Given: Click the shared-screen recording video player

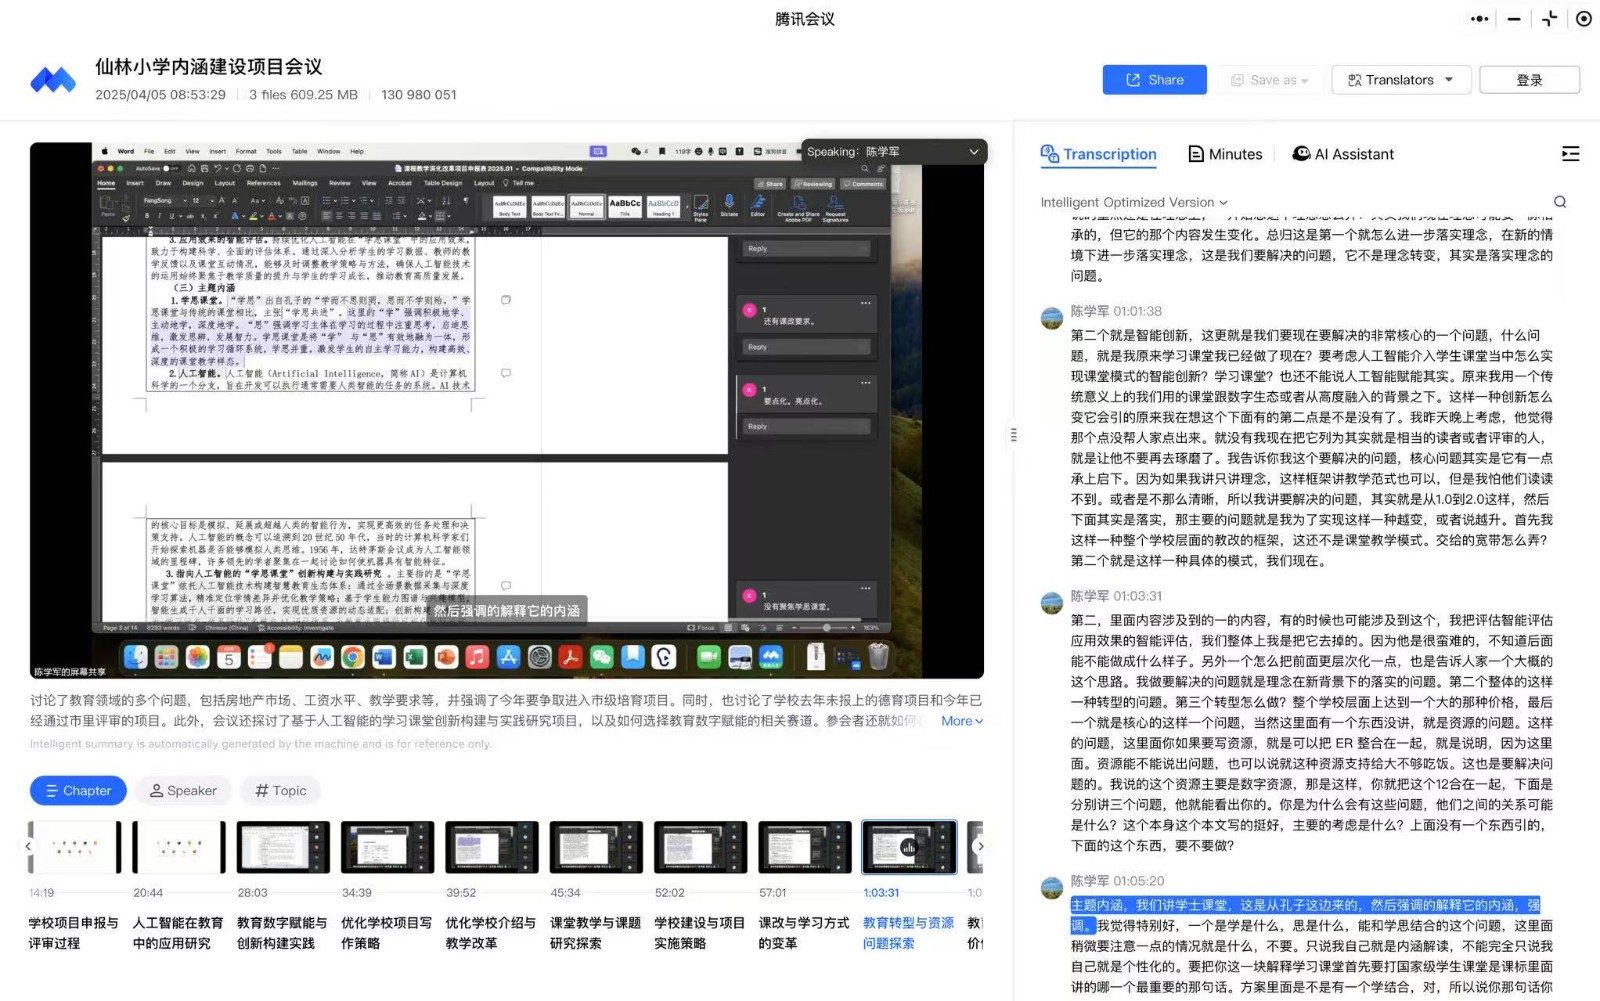Looking at the screenshot, I should click(x=507, y=410).
